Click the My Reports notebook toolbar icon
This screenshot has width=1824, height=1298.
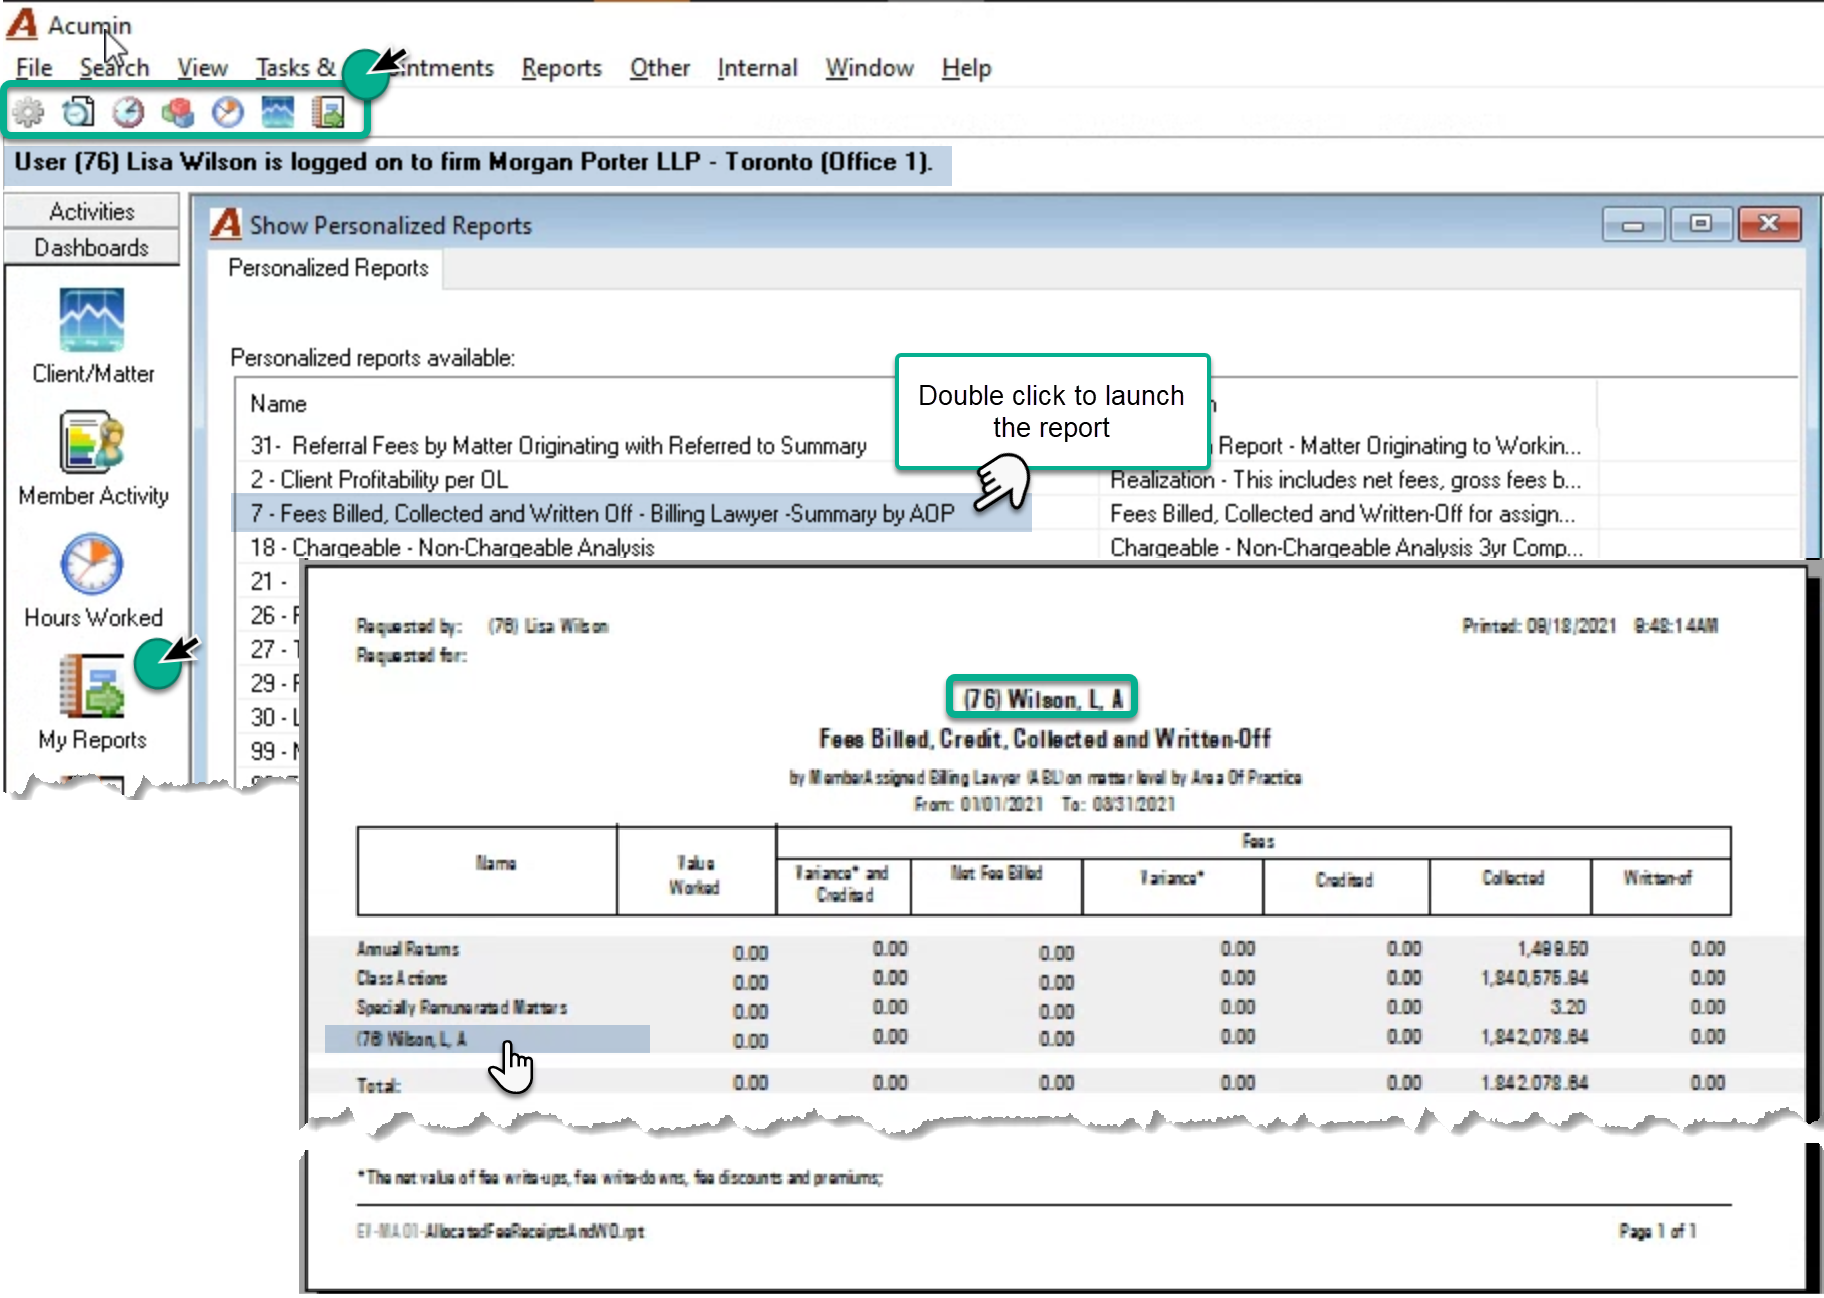[328, 112]
